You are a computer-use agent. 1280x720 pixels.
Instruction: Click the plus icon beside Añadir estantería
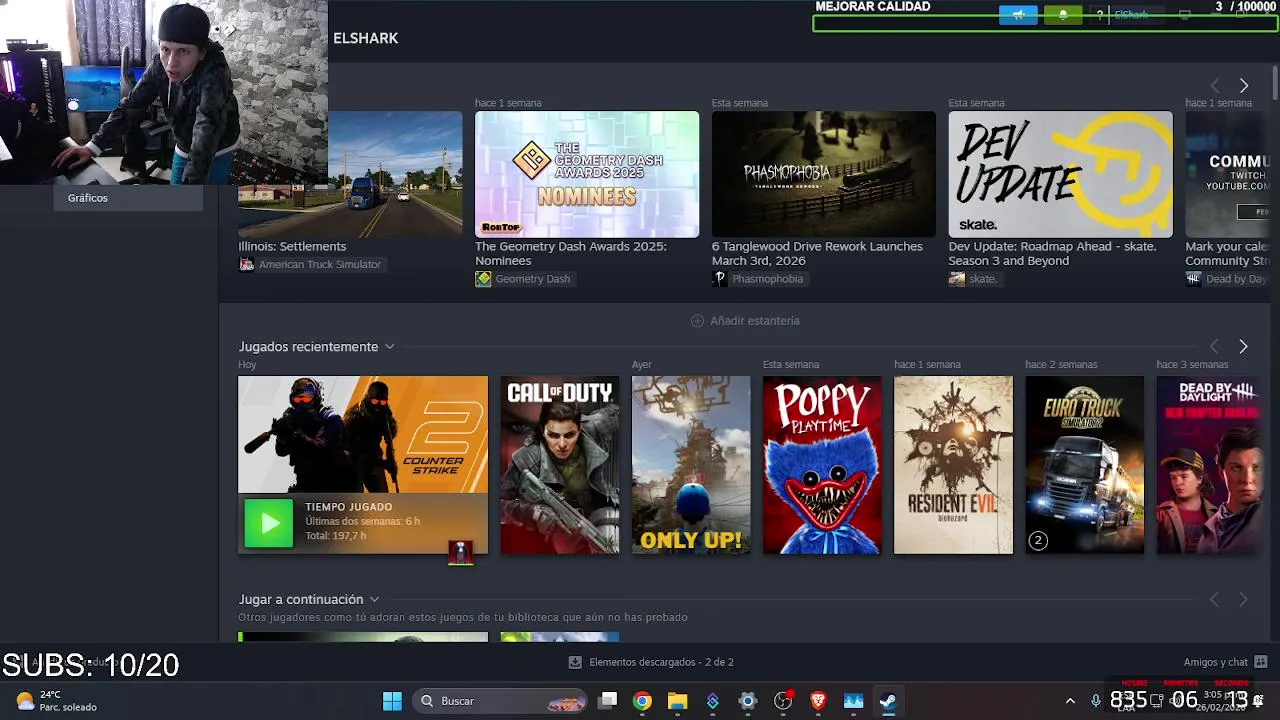[x=697, y=321]
